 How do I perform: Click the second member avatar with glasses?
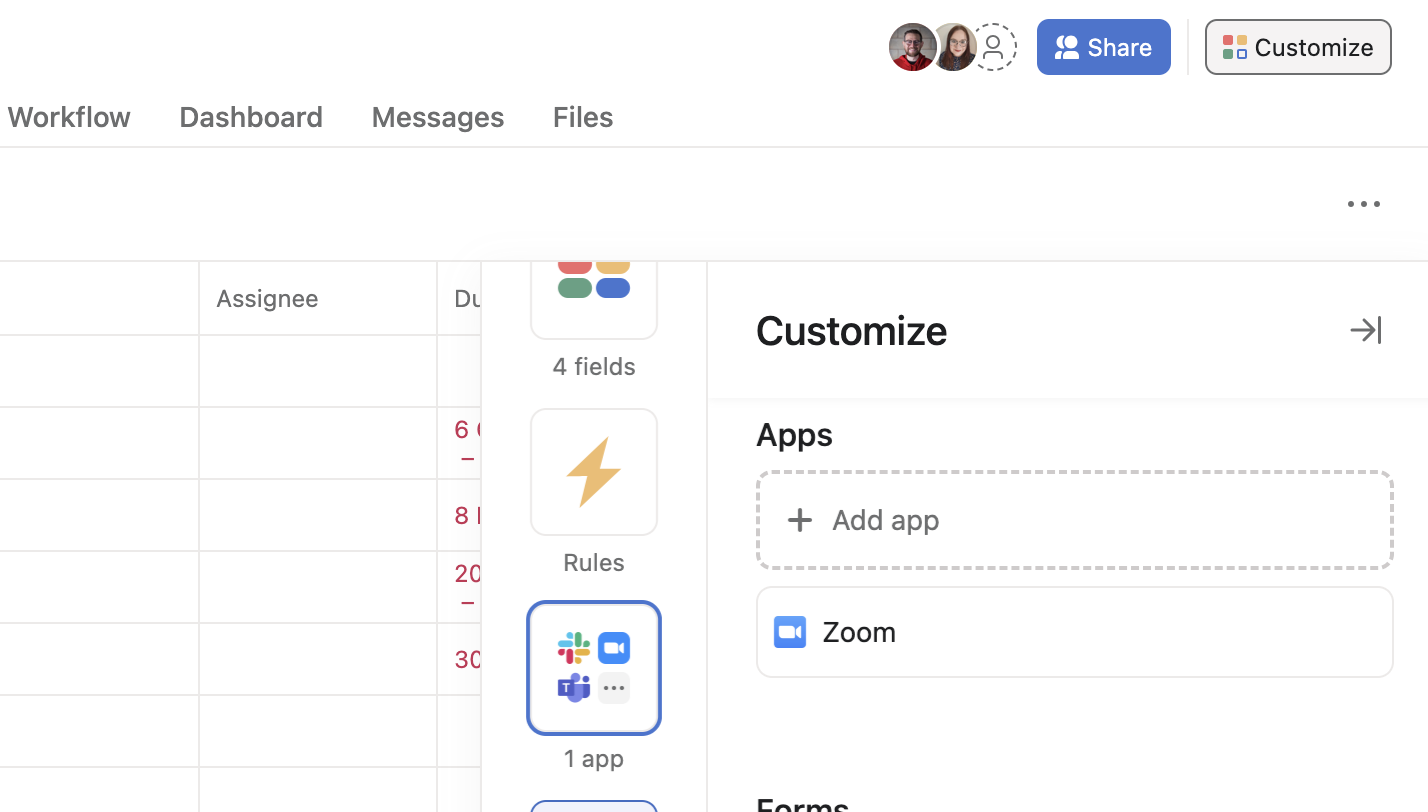954,47
